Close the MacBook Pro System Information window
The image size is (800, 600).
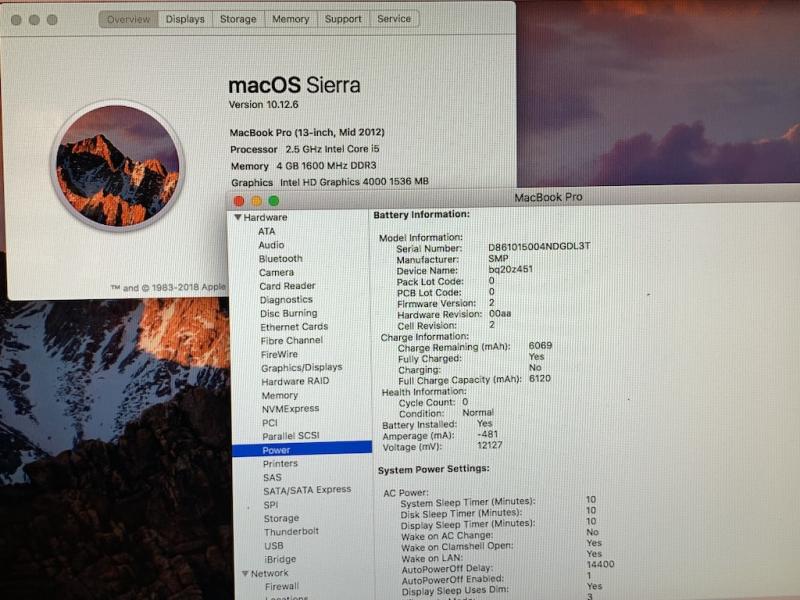(239, 201)
